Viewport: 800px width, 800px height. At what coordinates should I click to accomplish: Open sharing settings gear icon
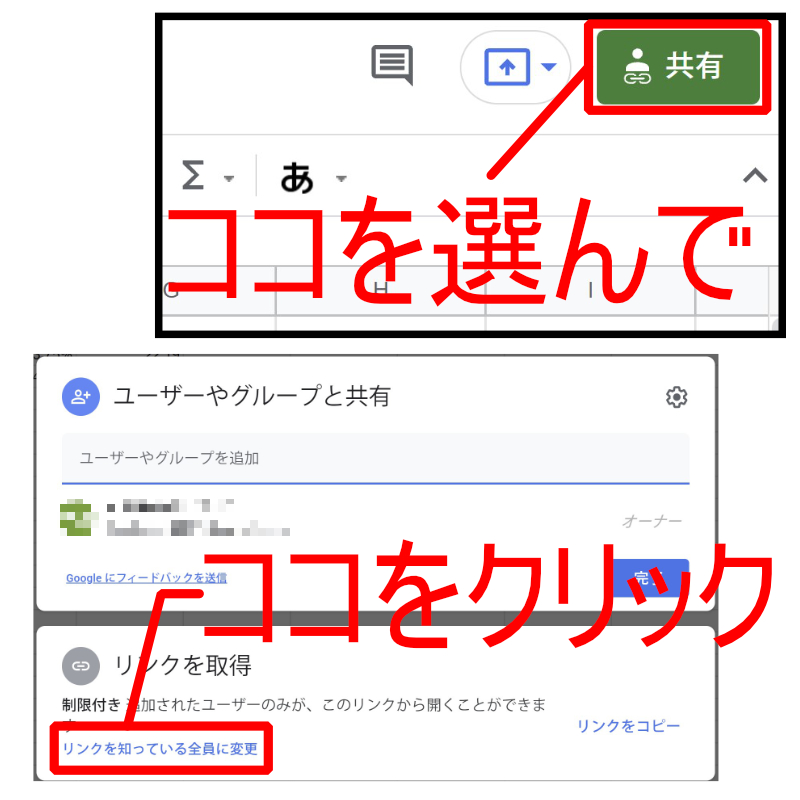(x=677, y=397)
